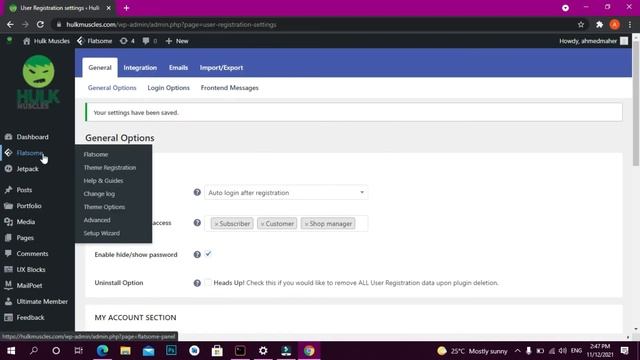The width and height of the screenshot is (640, 360).
Task: Open File Explorer from the taskbar
Action: click(125, 351)
